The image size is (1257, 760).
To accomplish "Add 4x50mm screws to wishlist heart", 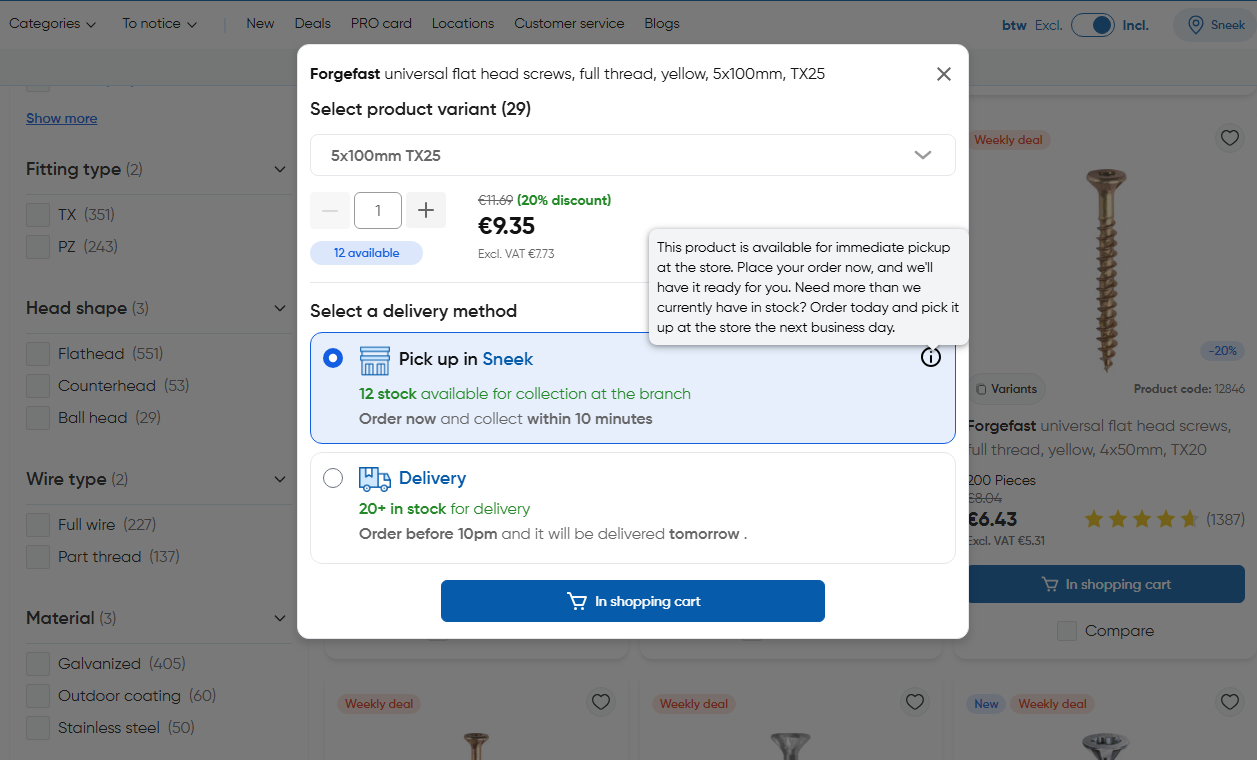I will coord(1229,138).
